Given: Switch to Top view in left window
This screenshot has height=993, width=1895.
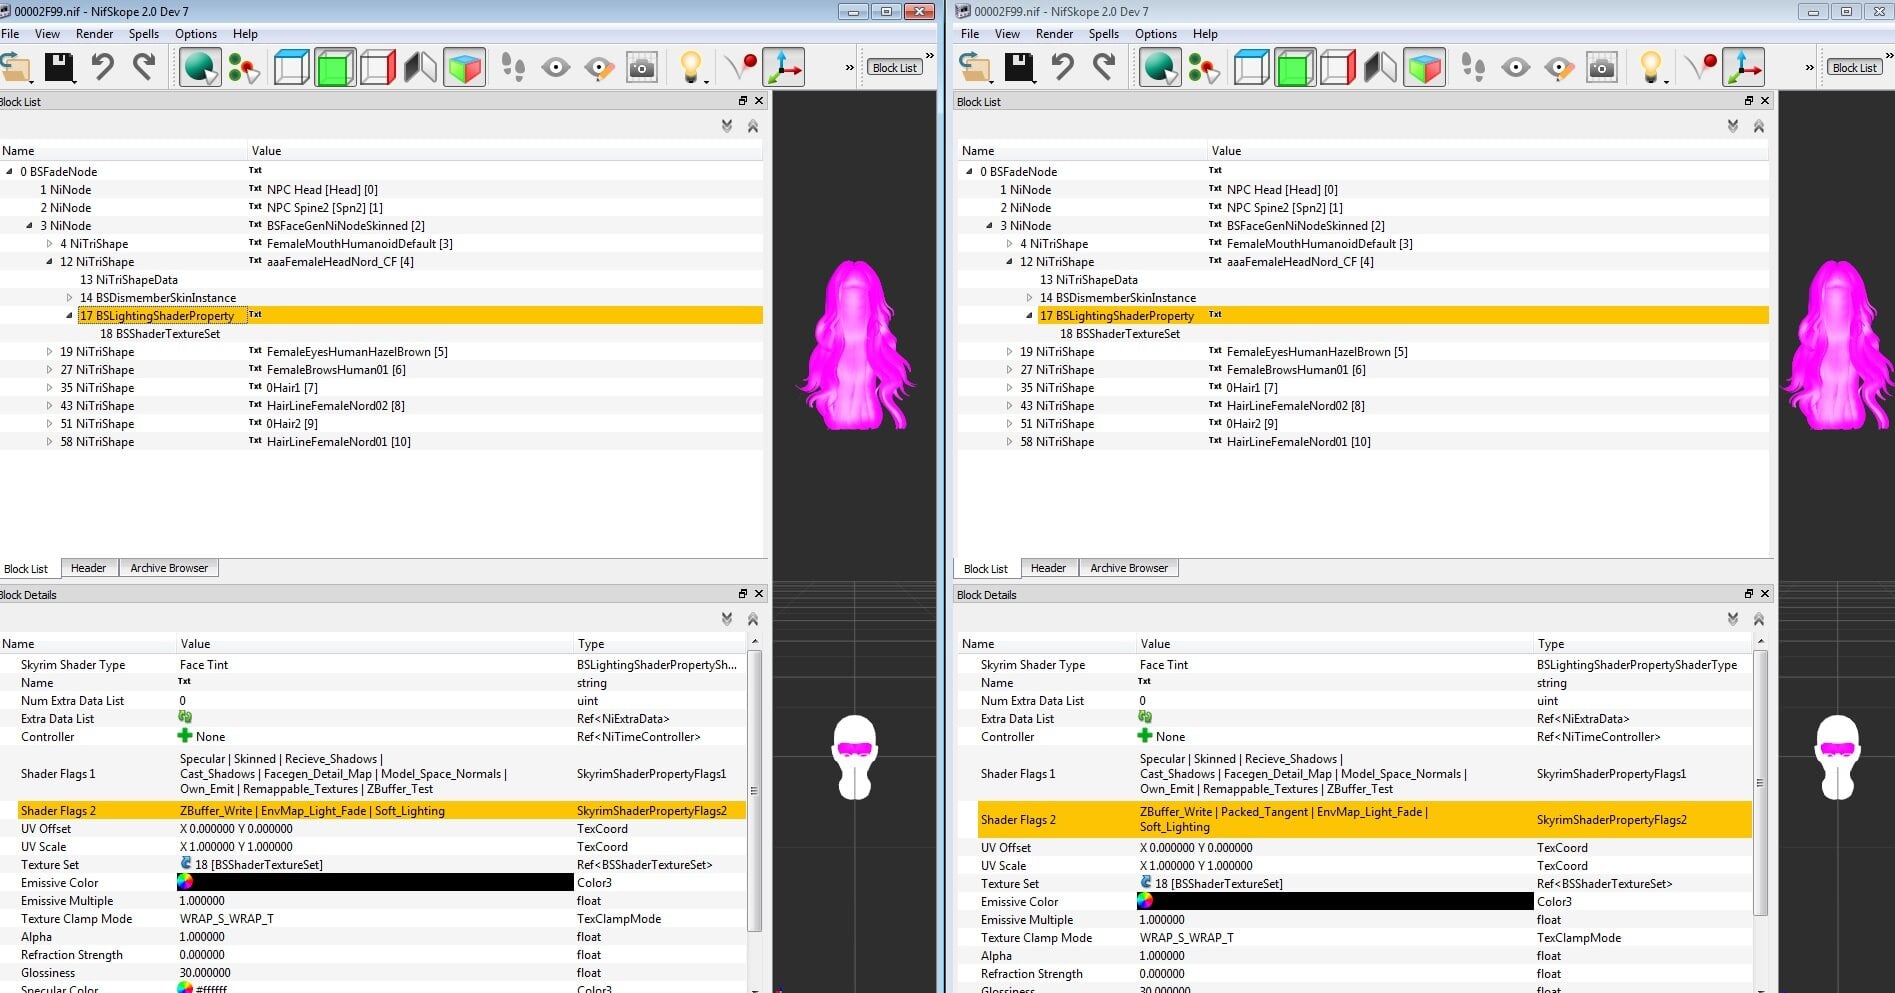Looking at the screenshot, I should click(292, 67).
